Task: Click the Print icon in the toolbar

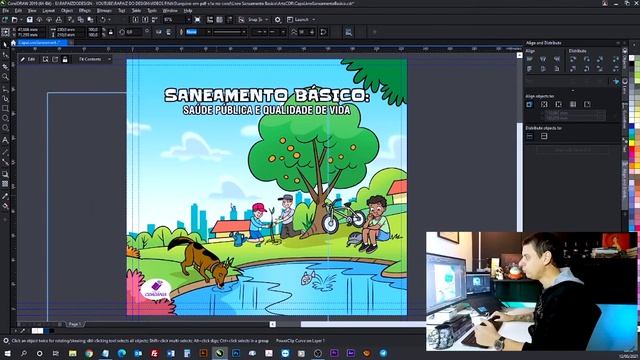Action: point(59,20)
